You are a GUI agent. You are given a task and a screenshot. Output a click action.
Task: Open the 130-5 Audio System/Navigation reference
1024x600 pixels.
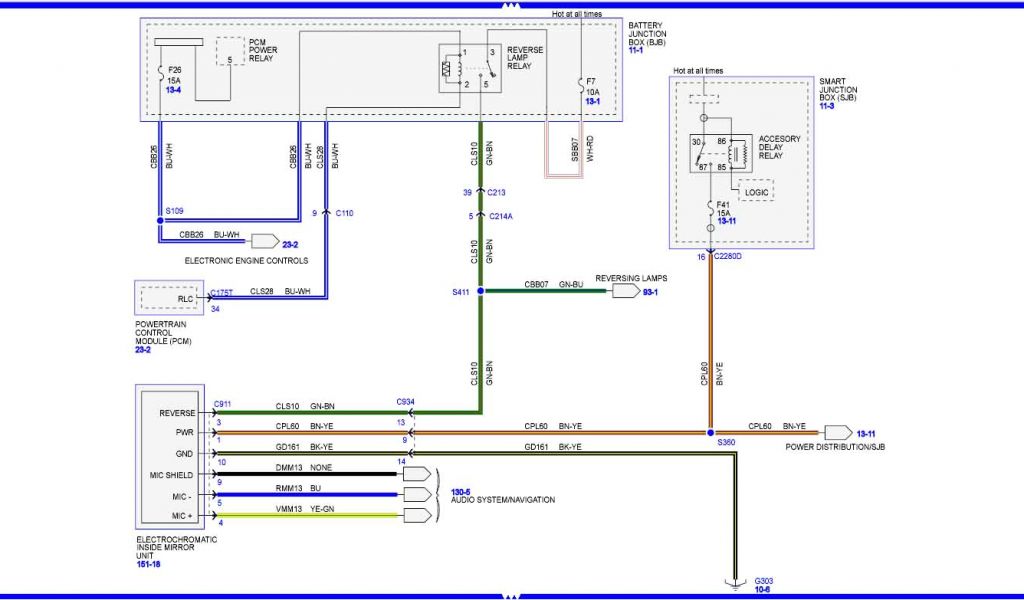[x=460, y=490]
